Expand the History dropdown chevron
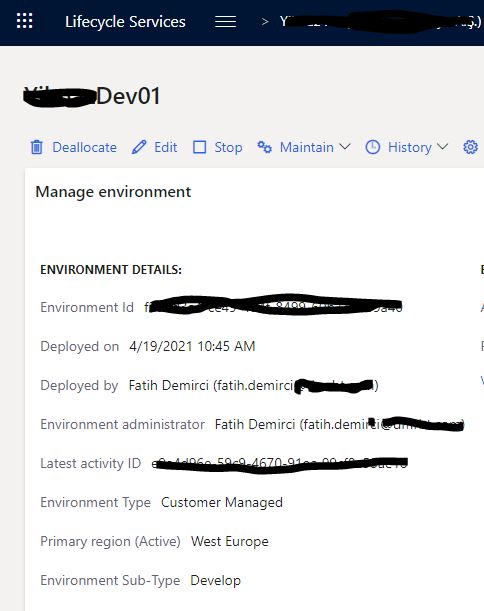 point(442,147)
